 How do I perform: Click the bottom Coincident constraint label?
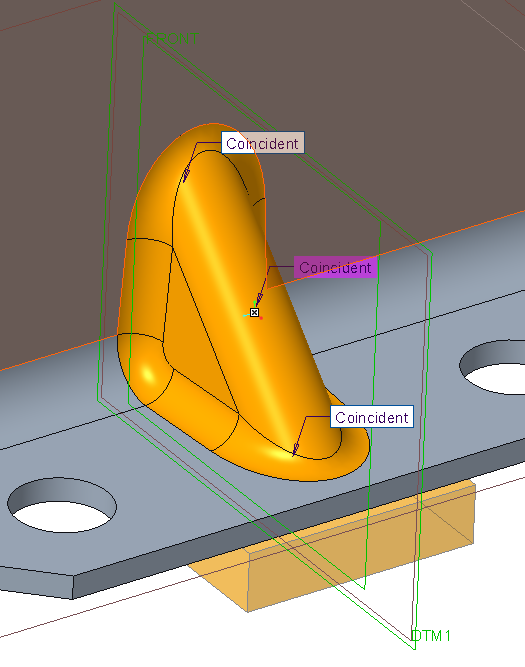point(372,416)
